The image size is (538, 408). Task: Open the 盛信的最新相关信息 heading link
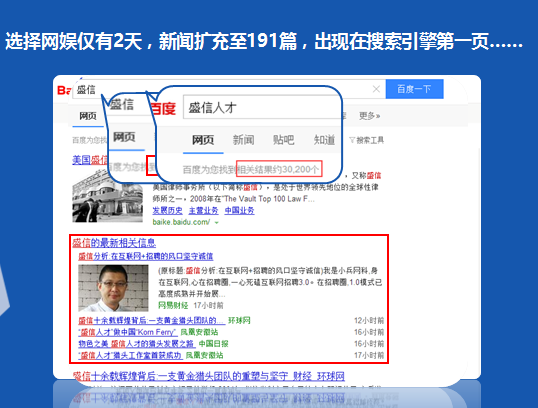(114, 243)
